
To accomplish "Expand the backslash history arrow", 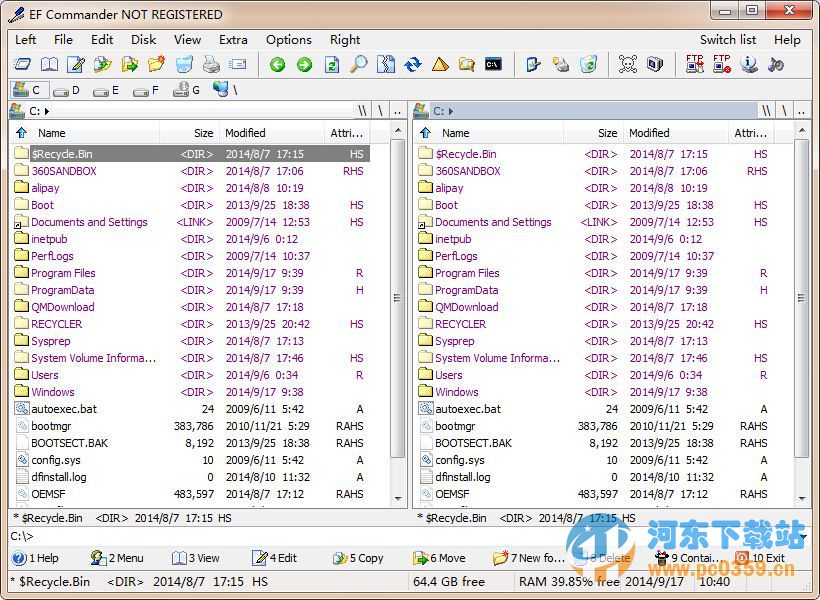I will point(380,110).
